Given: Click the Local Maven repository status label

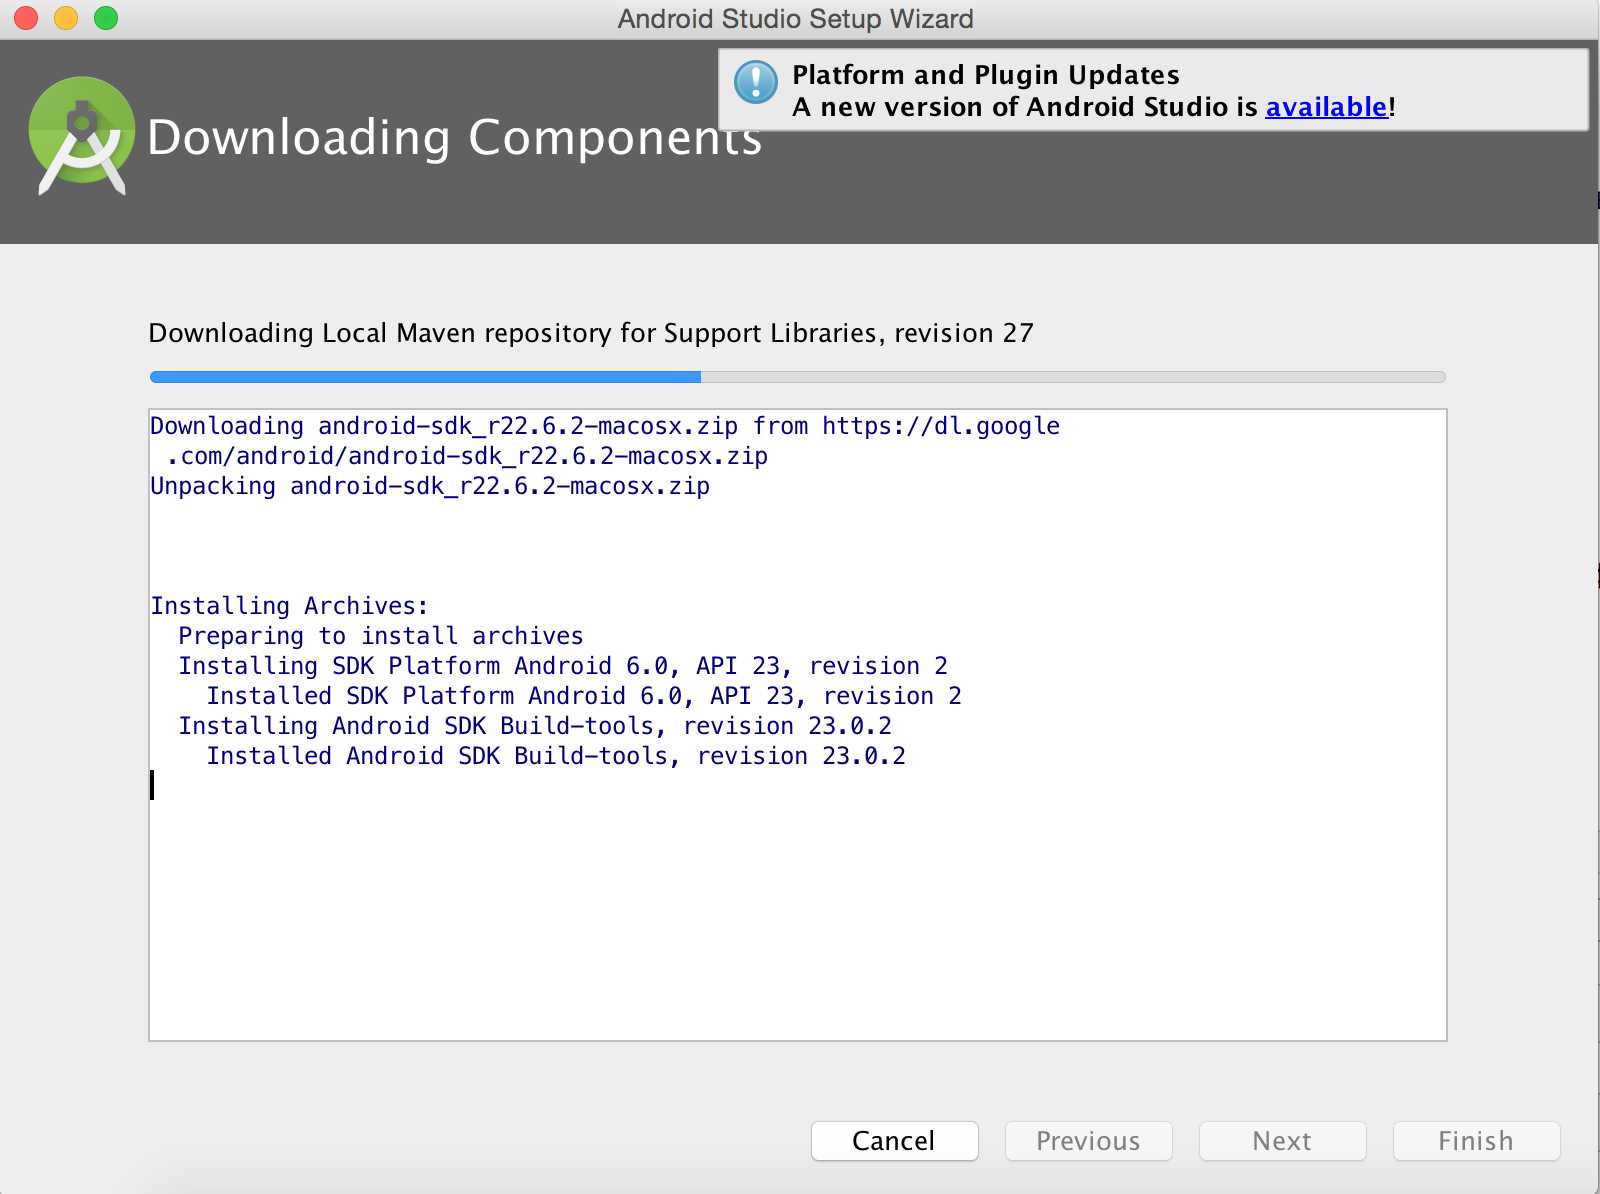Looking at the screenshot, I should (591, 333).
